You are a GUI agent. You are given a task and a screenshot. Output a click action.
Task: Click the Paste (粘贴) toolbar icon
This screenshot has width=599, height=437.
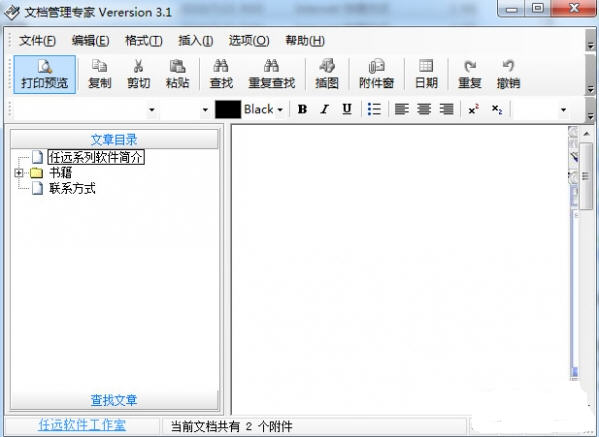(x=177, y=74)
